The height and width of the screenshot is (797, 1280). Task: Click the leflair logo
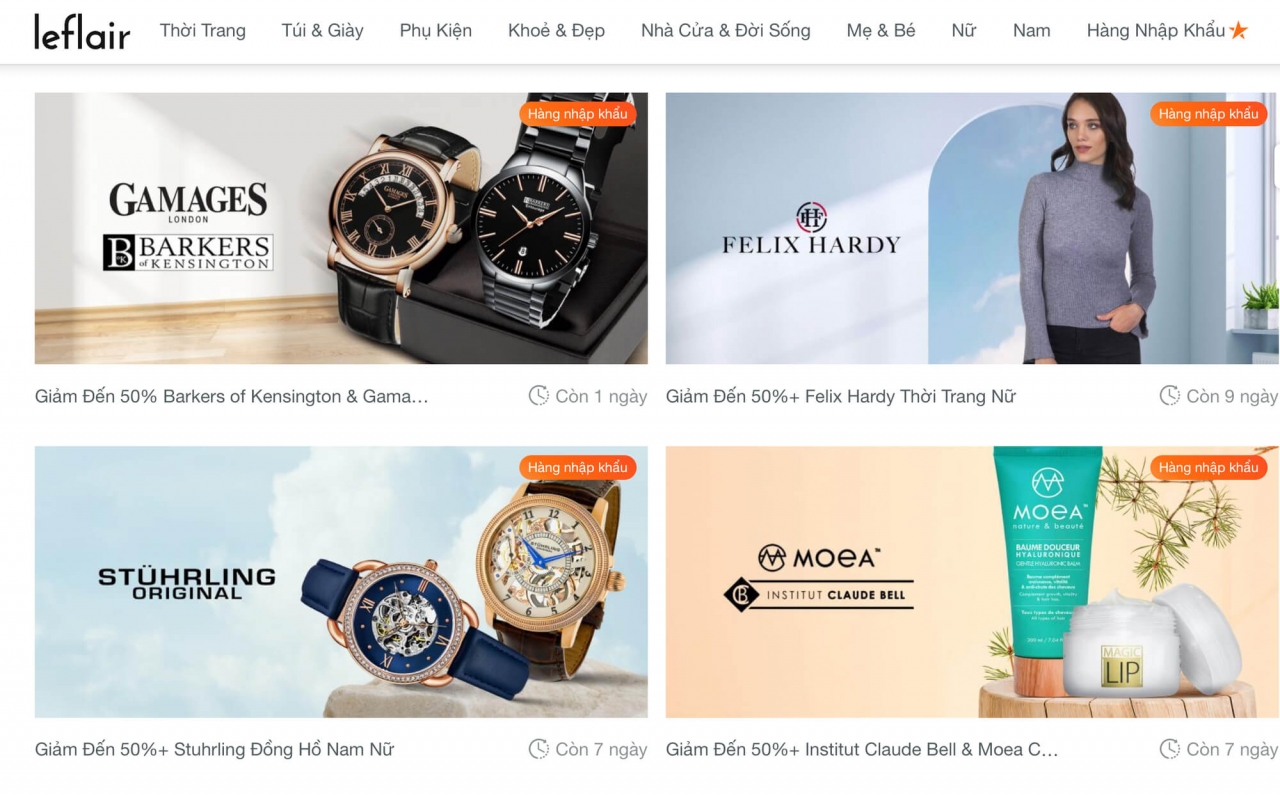point(82,32)
